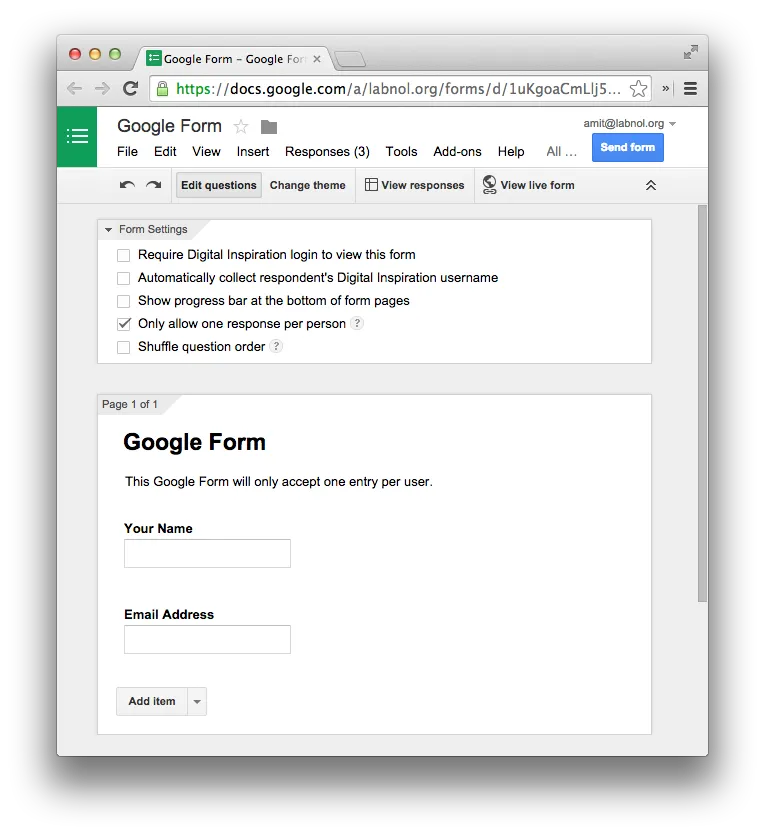Click the redo arrow icon

coord(154,185)
